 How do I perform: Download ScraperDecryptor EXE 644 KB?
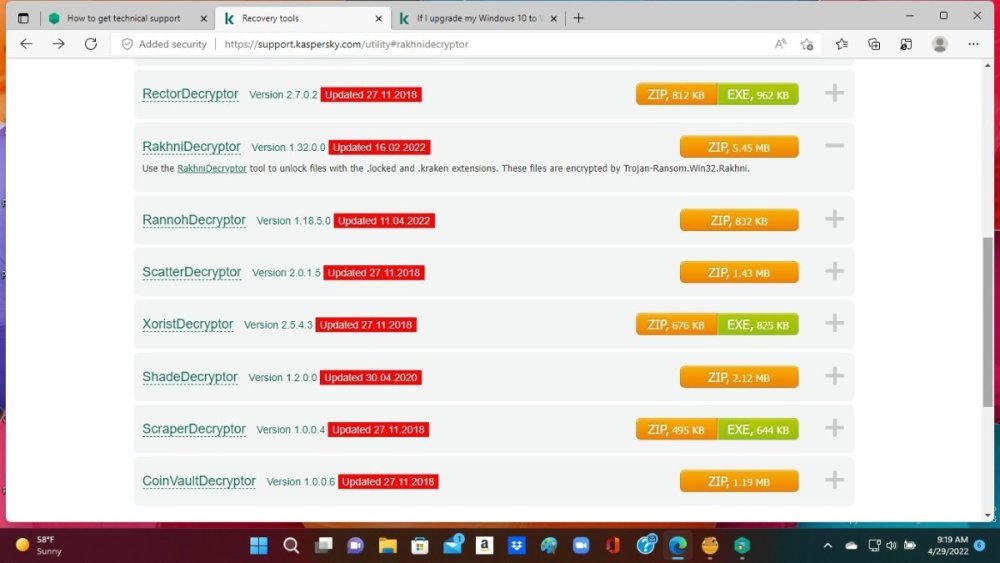758,429
